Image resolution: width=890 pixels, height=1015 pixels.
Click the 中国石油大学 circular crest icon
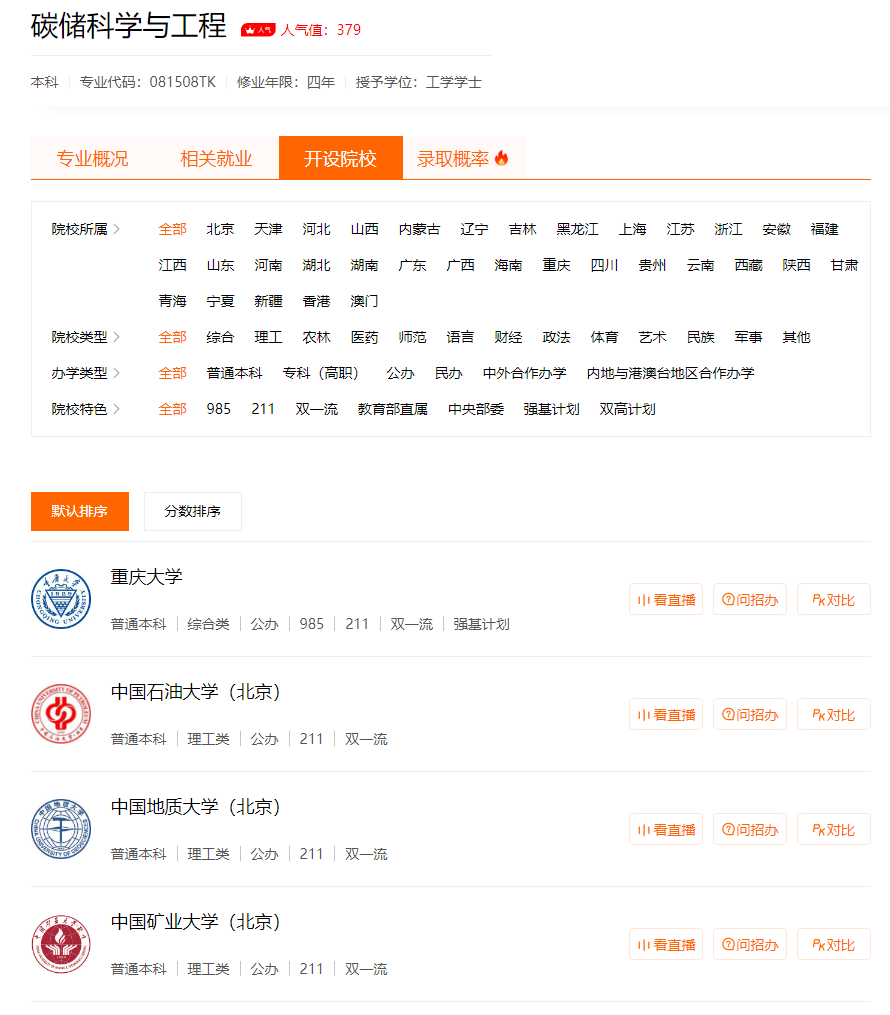pyautogui.click(x=61, y=714)
